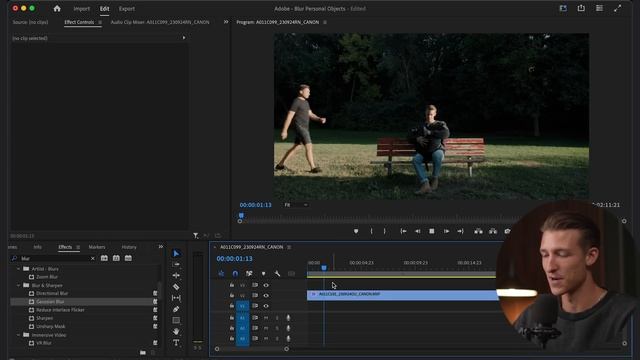640x360 pixels.
Task: Click the Quick Export share icon
Action: tap(581, 8)
